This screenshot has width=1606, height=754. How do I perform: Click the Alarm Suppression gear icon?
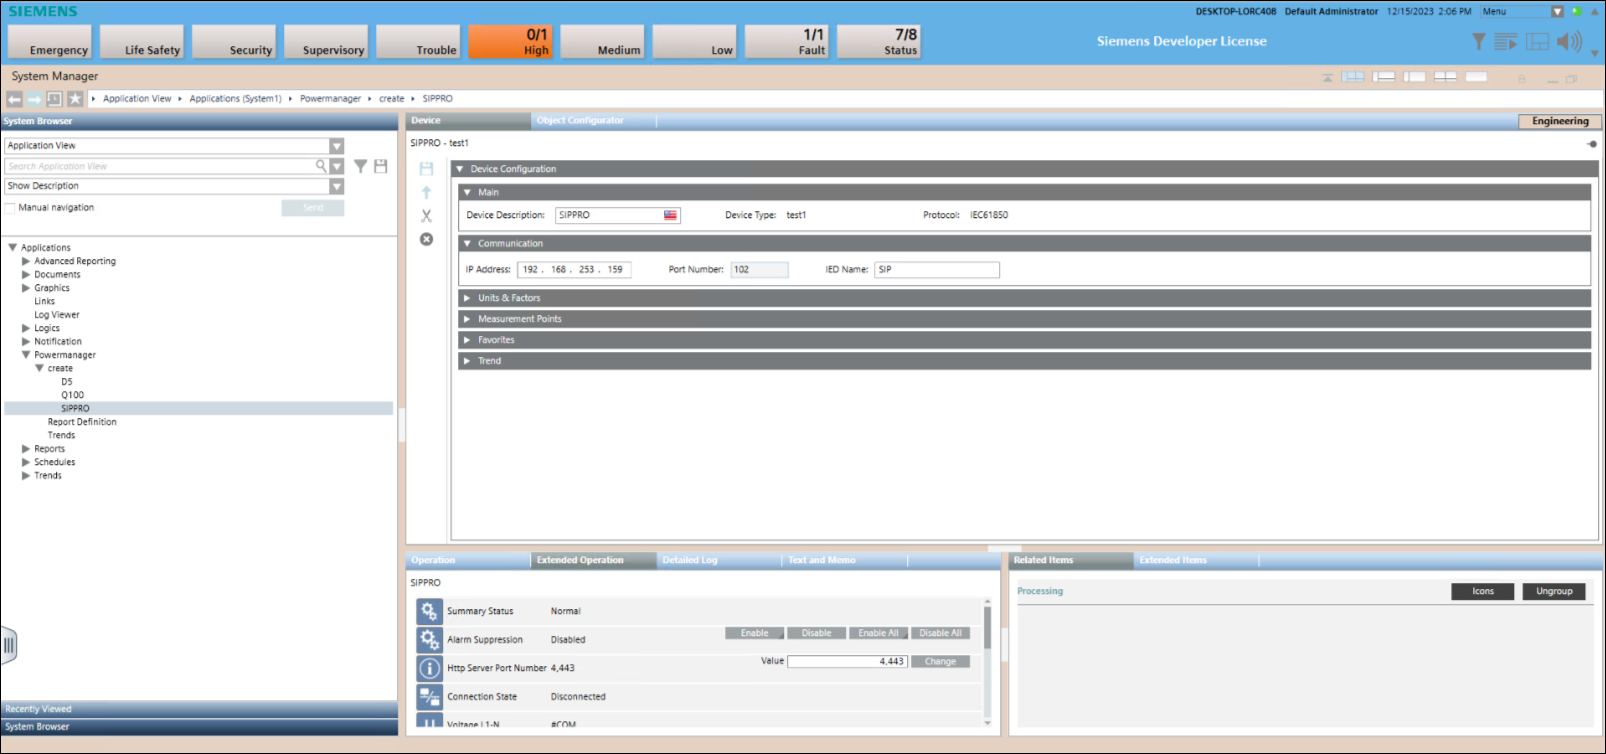pos(429,639)
